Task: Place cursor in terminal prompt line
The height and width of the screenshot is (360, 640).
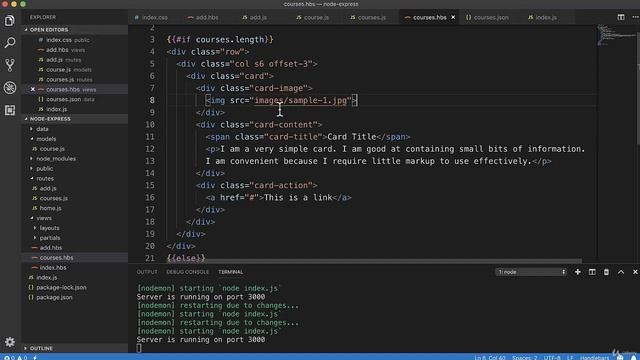Action: click(x=139, y=348)
